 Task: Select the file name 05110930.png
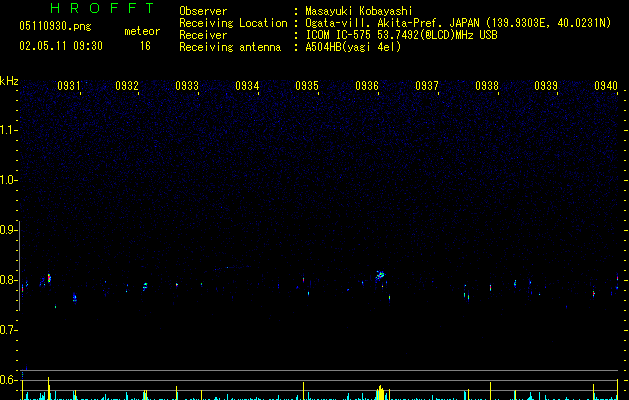(x=55, y=26)
